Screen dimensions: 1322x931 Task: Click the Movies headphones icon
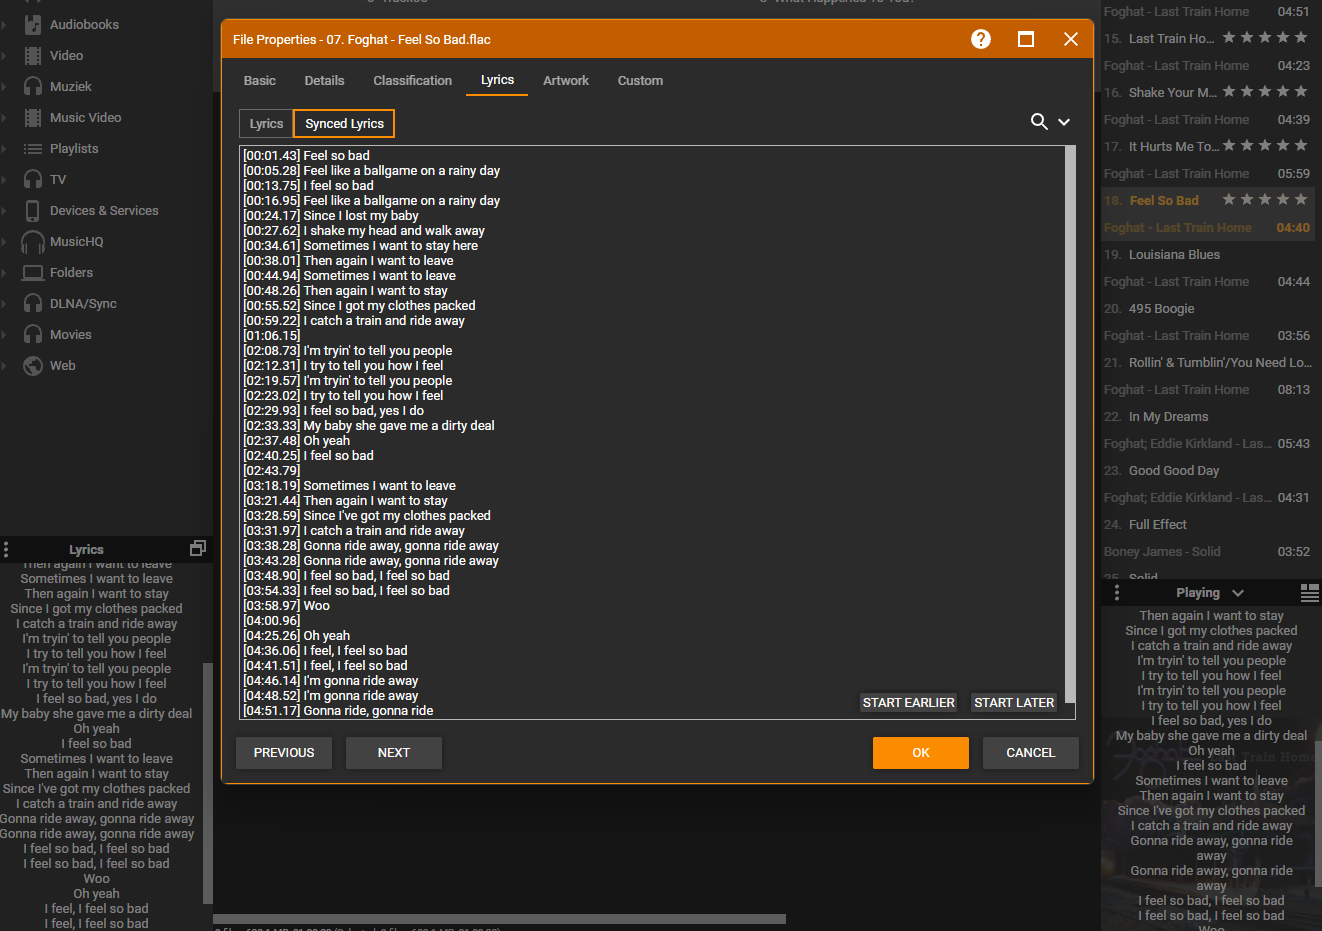[33, 334]
